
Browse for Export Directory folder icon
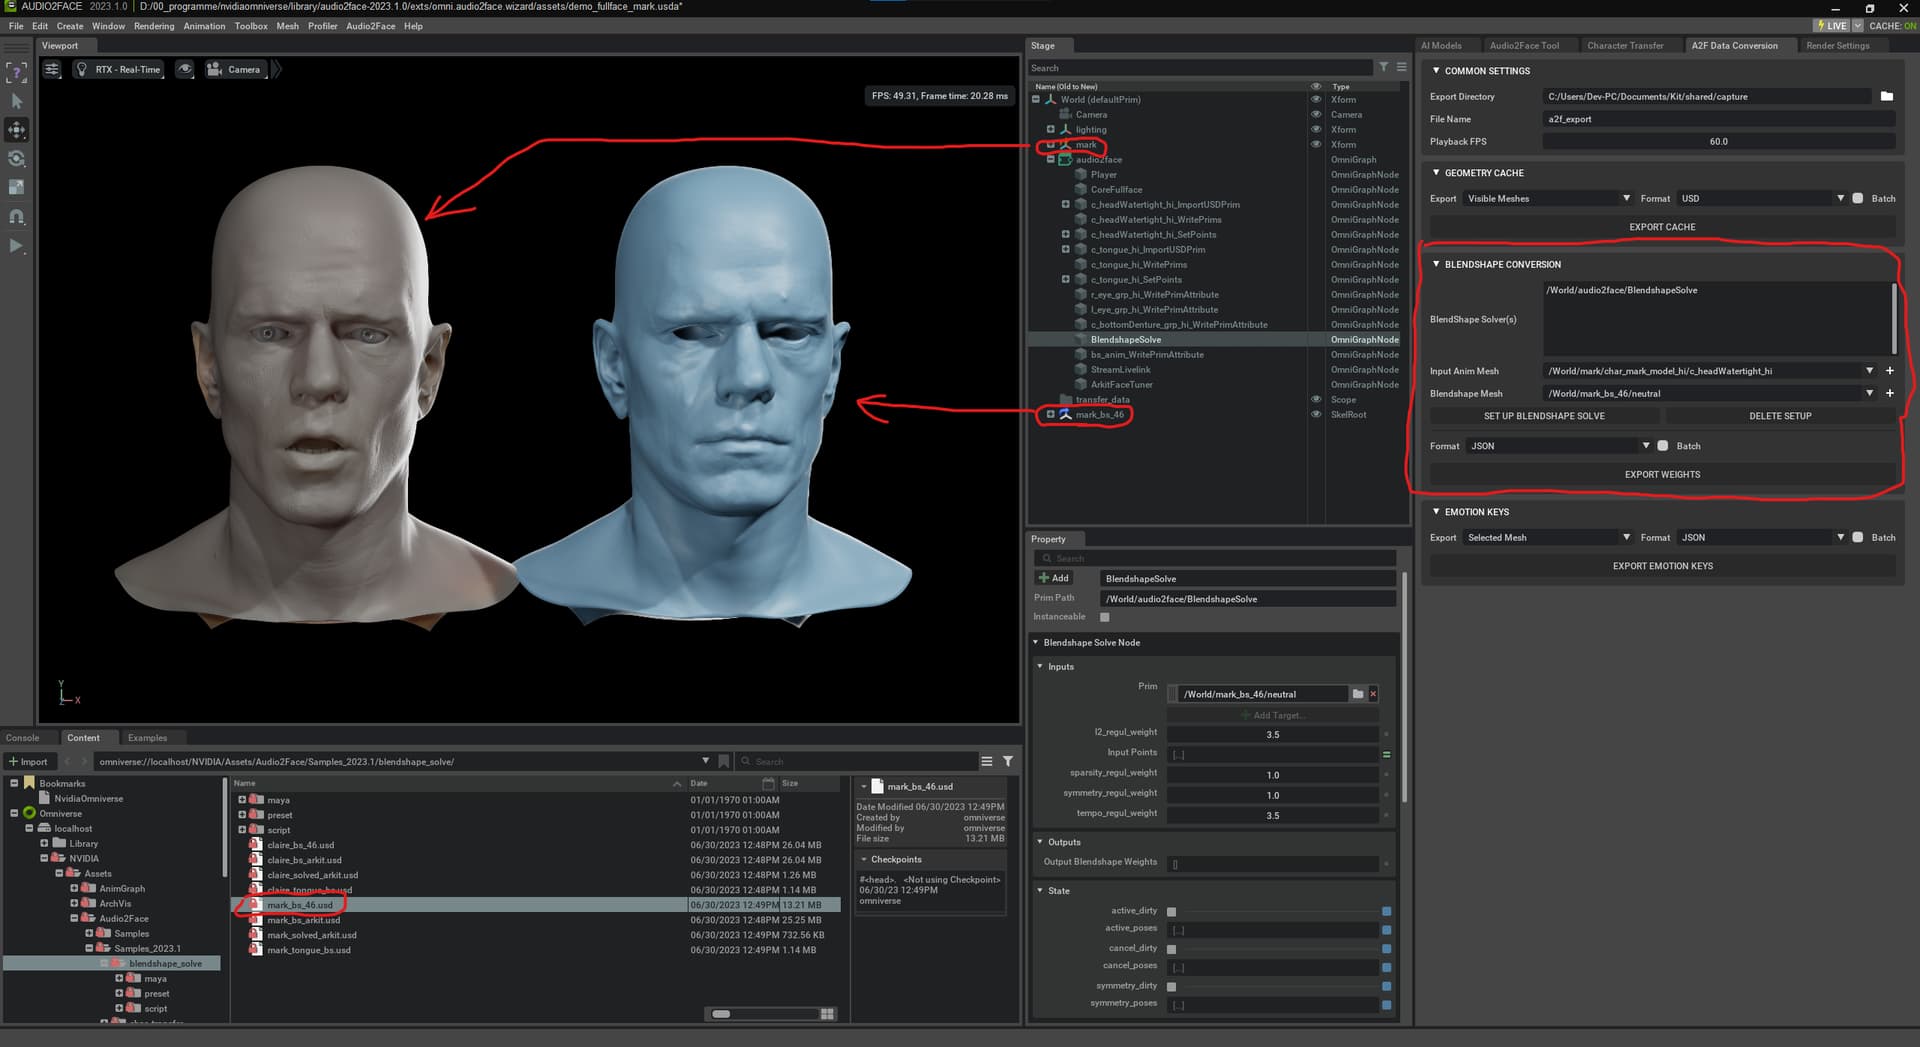click(1886, 97)
